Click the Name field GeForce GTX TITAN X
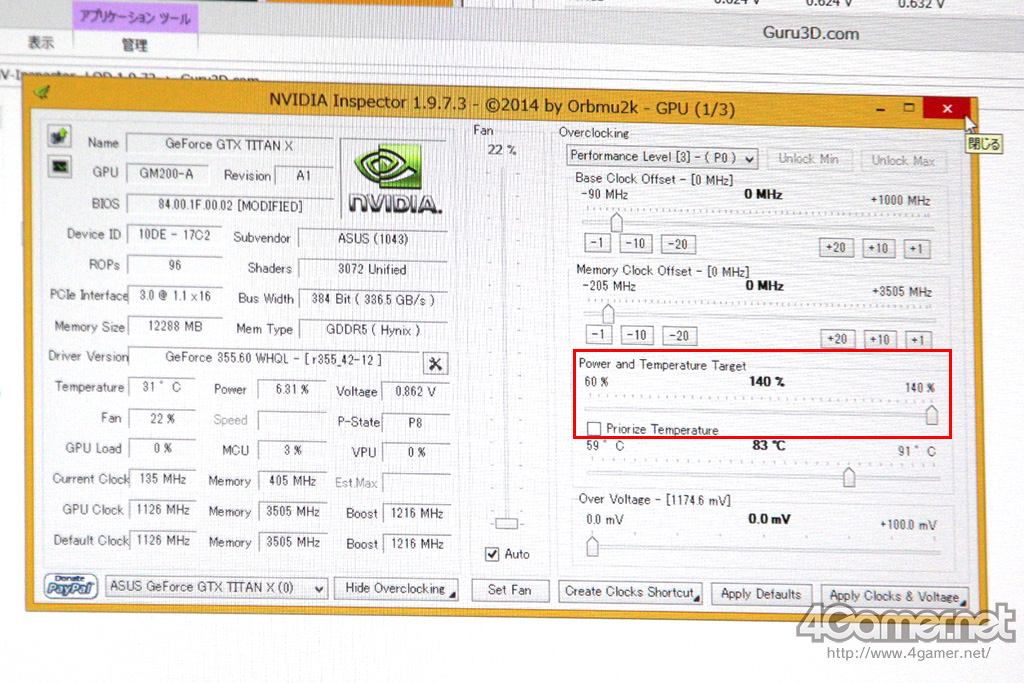This screenshot has width=1024, height=683. (x=229, y=145)
